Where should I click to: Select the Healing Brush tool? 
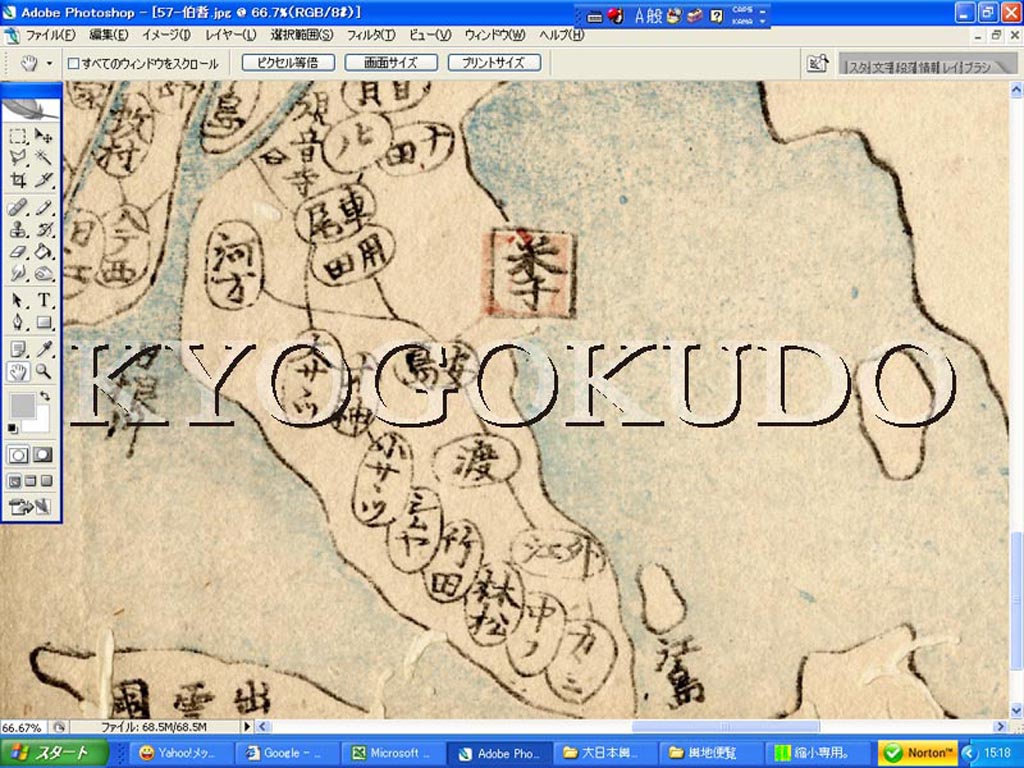[18, 208]
